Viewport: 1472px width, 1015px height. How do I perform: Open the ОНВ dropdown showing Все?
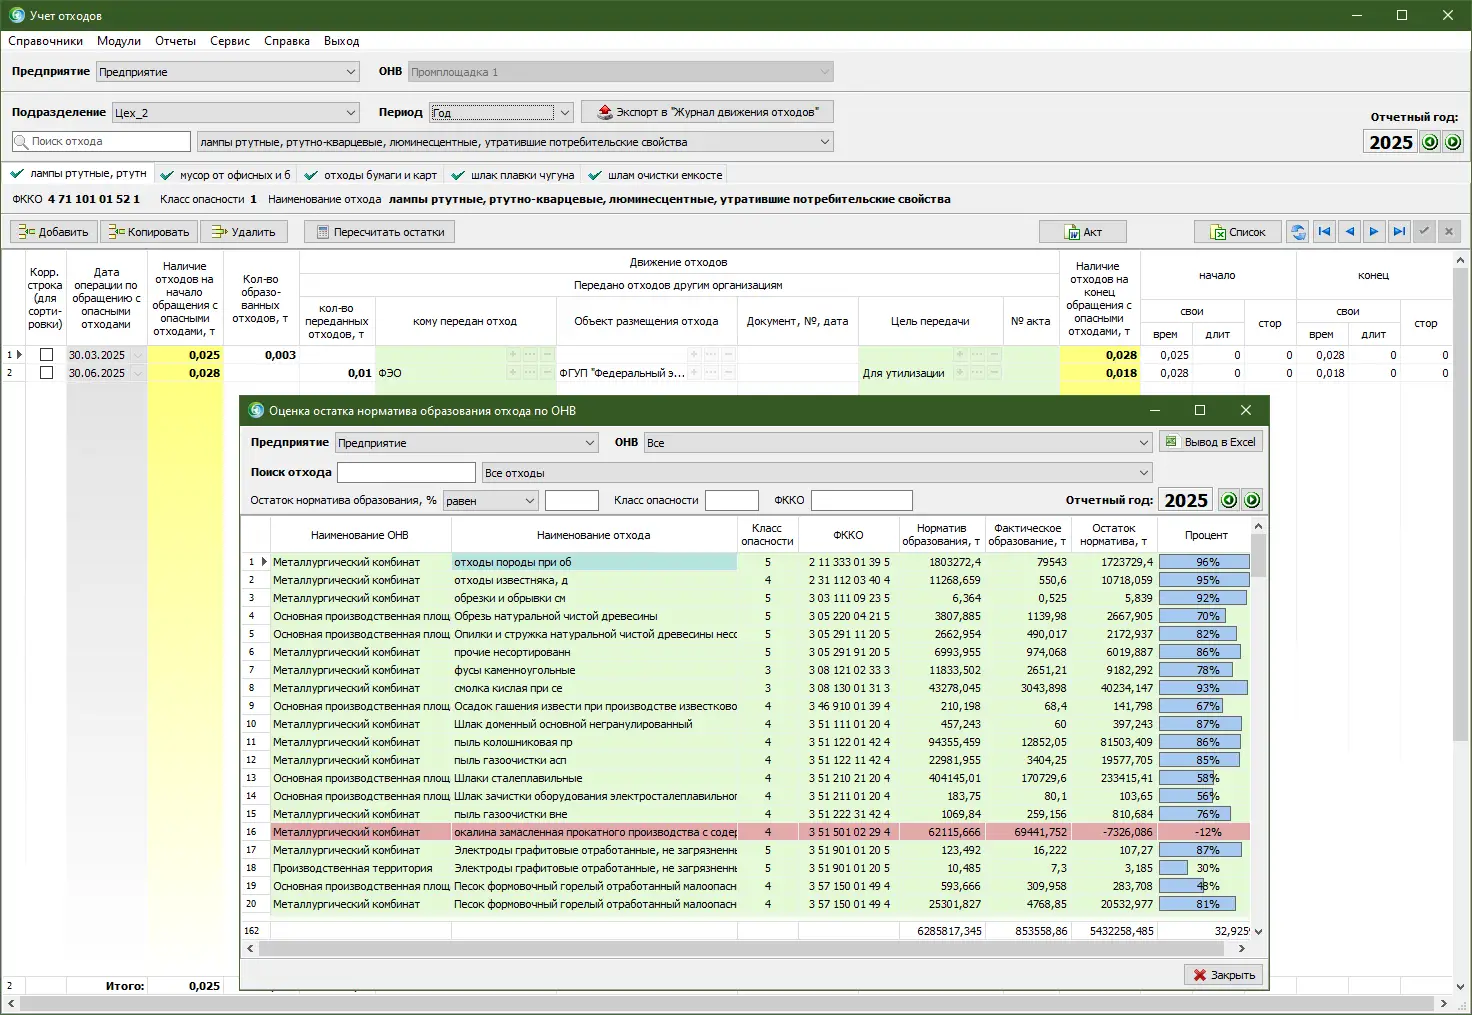tap(1144, 443)
